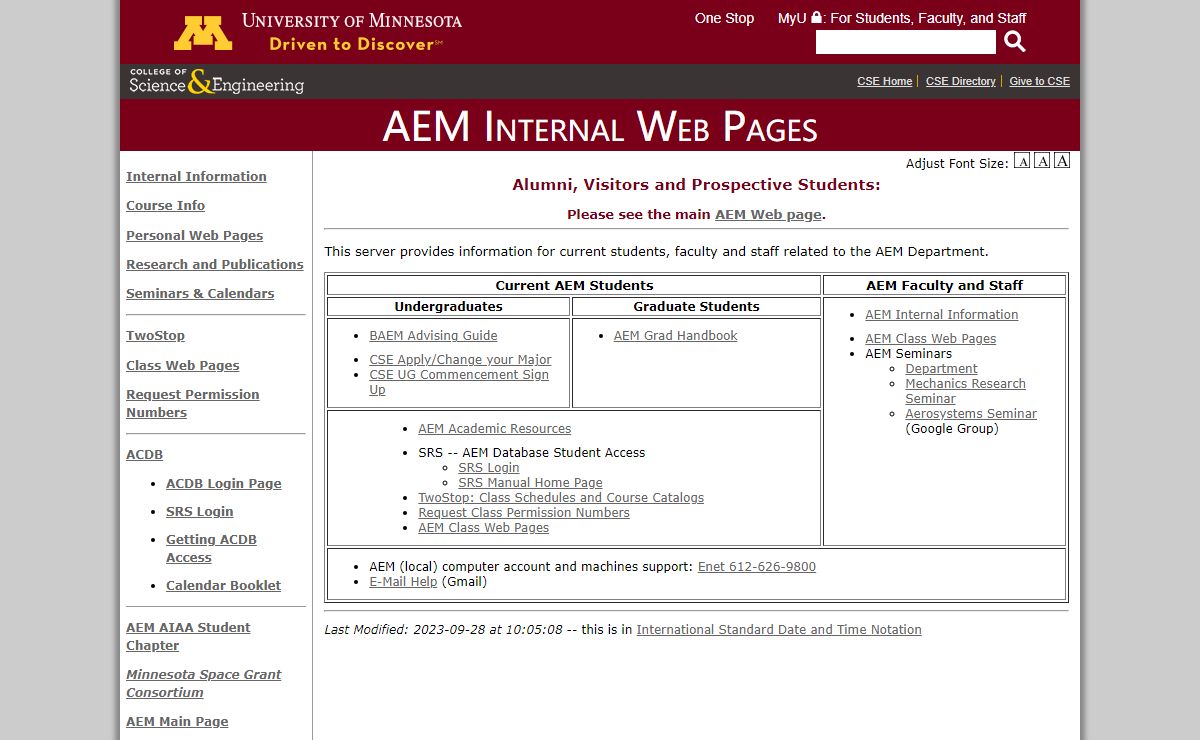Open Class Web Pages in sidebar
The height and width of the screenshot is (740, 1200).
182,365
